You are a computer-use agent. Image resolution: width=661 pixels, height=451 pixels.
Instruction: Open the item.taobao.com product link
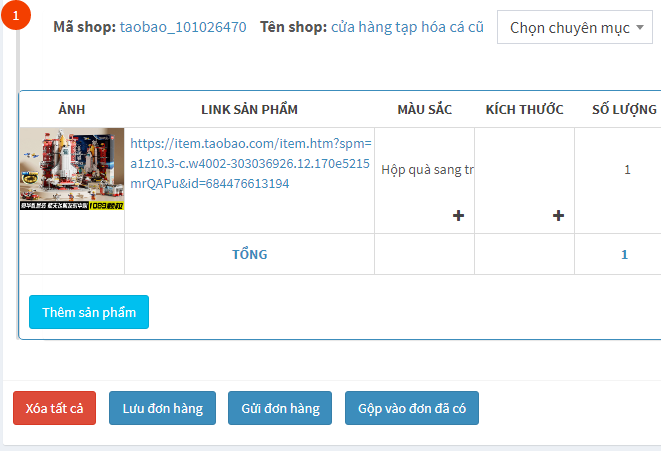point(250,163)
